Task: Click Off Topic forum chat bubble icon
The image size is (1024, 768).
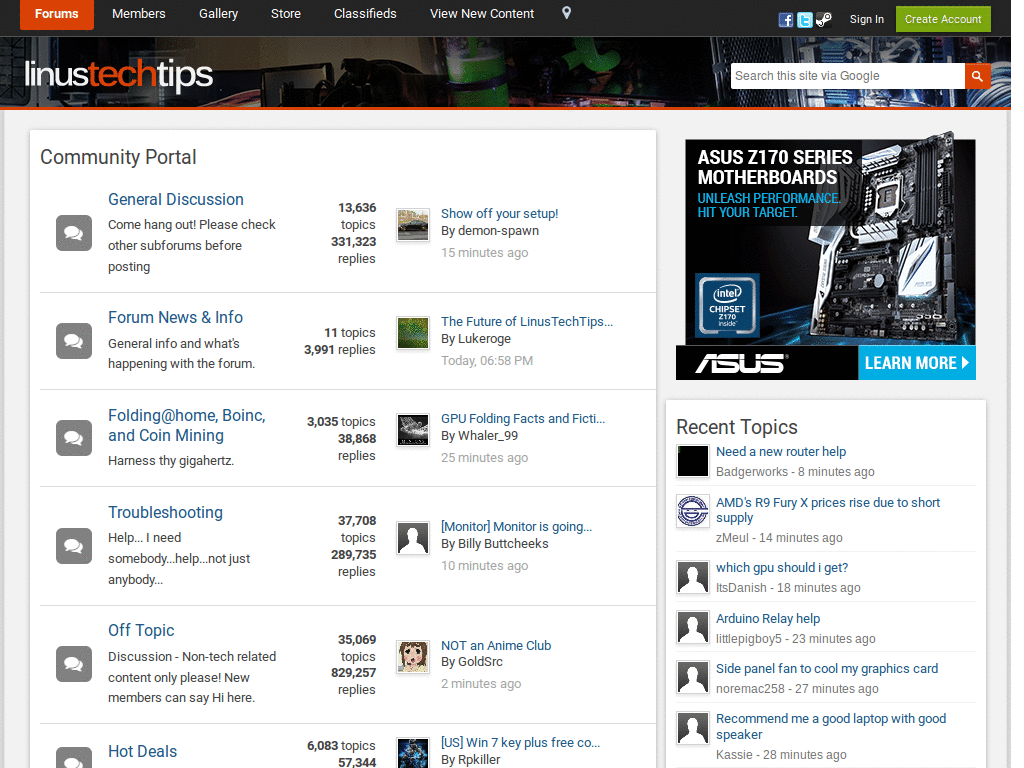Action: tap(74, 664)
